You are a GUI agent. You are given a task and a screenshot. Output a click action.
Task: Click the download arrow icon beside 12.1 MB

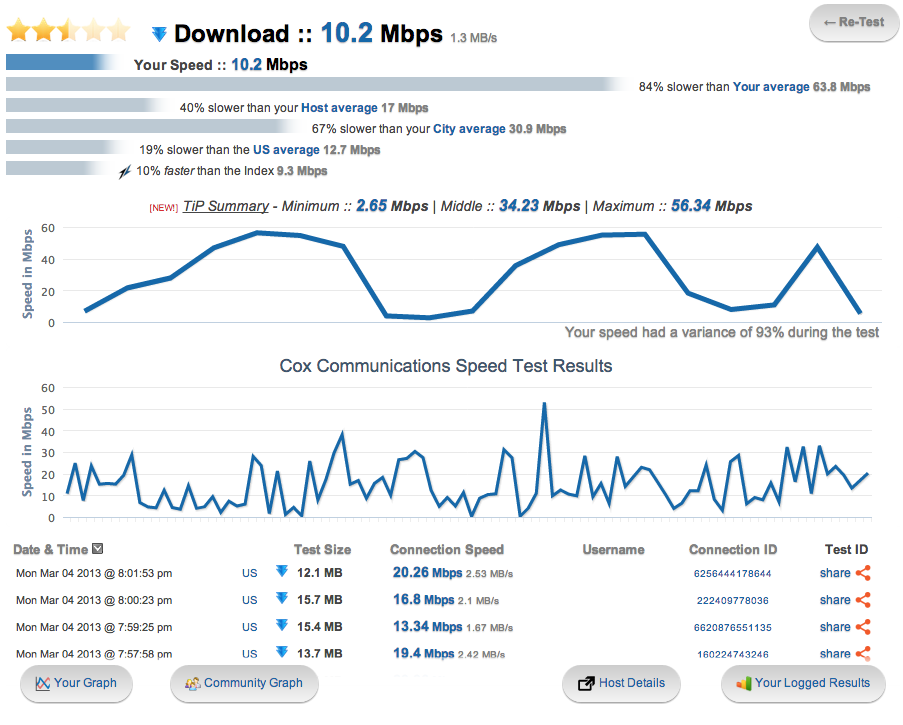[x=282, y=571]
